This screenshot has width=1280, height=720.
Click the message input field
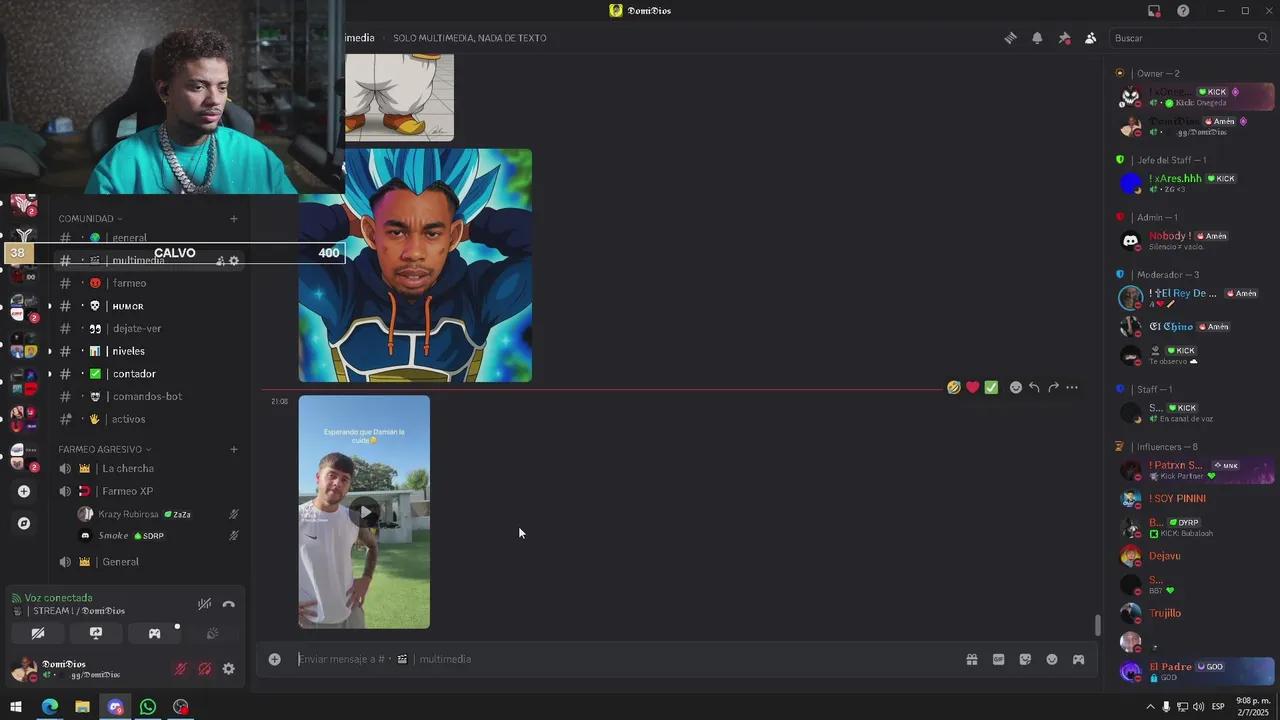(620, 659)
